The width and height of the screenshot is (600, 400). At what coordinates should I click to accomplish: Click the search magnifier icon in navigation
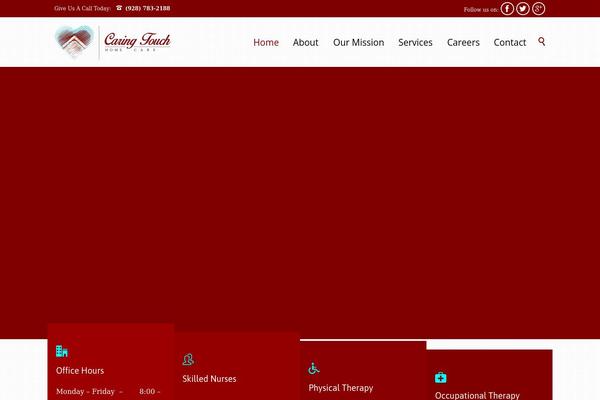tap(541, 41)
